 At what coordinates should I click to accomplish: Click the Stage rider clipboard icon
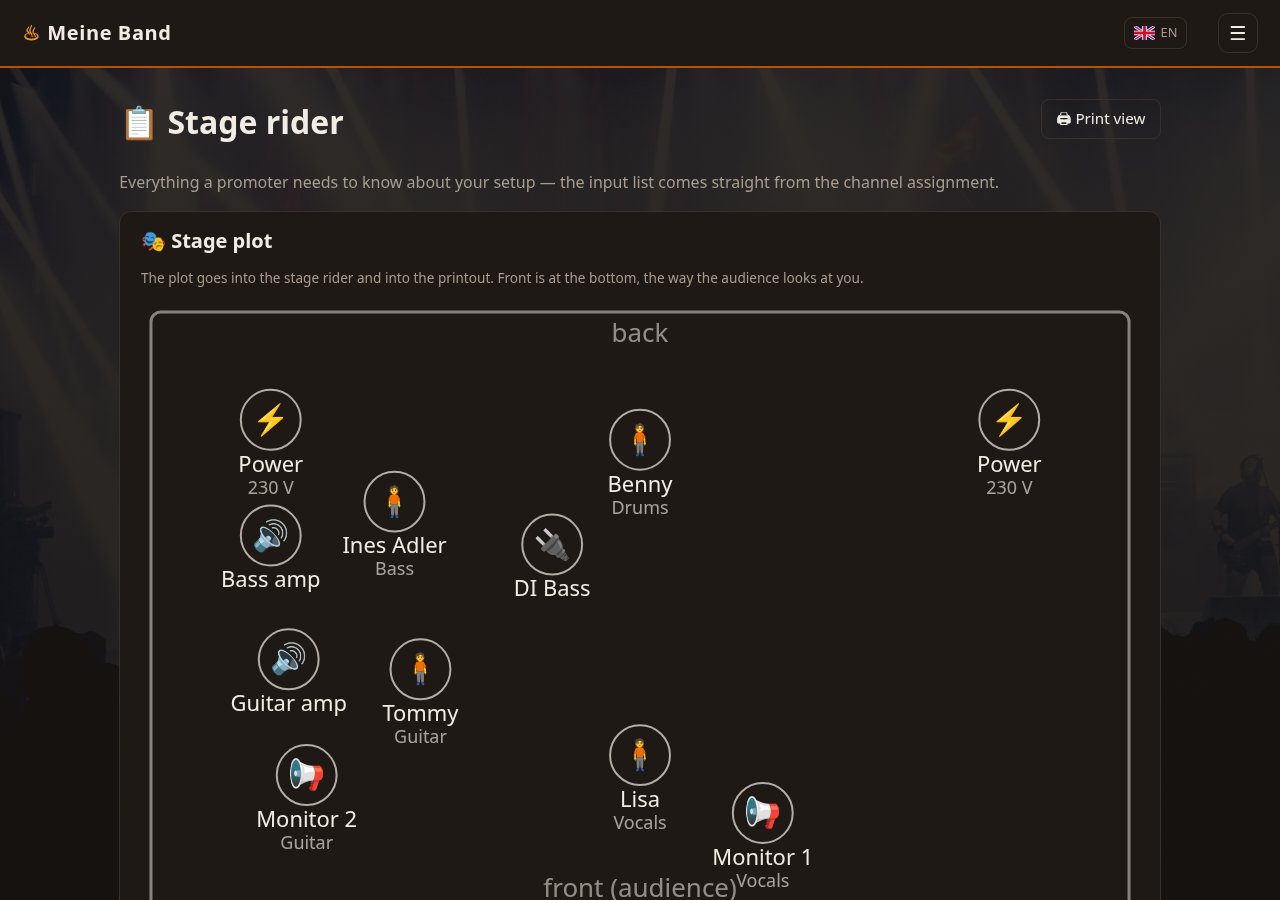[139, 123]
